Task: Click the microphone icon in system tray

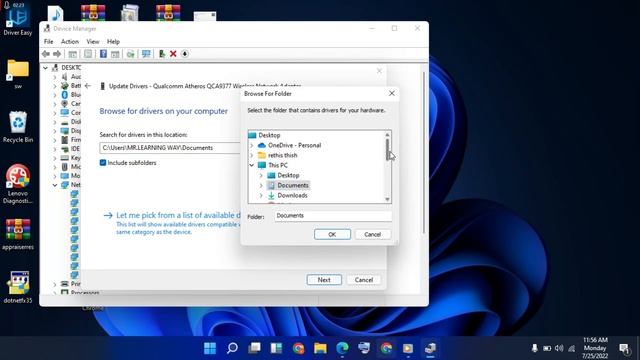Action: [x=534, y=348]
